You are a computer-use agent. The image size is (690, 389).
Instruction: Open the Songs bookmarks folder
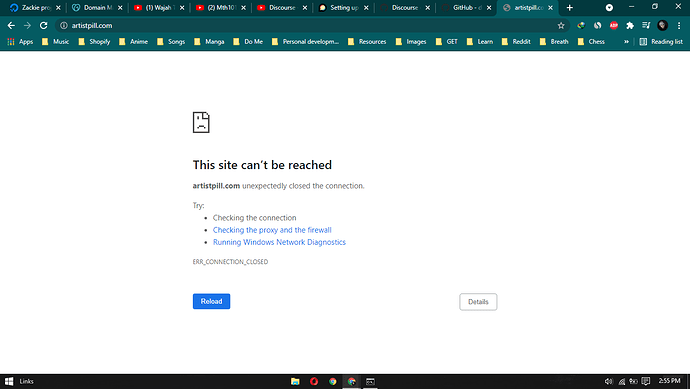coord(171,41)
